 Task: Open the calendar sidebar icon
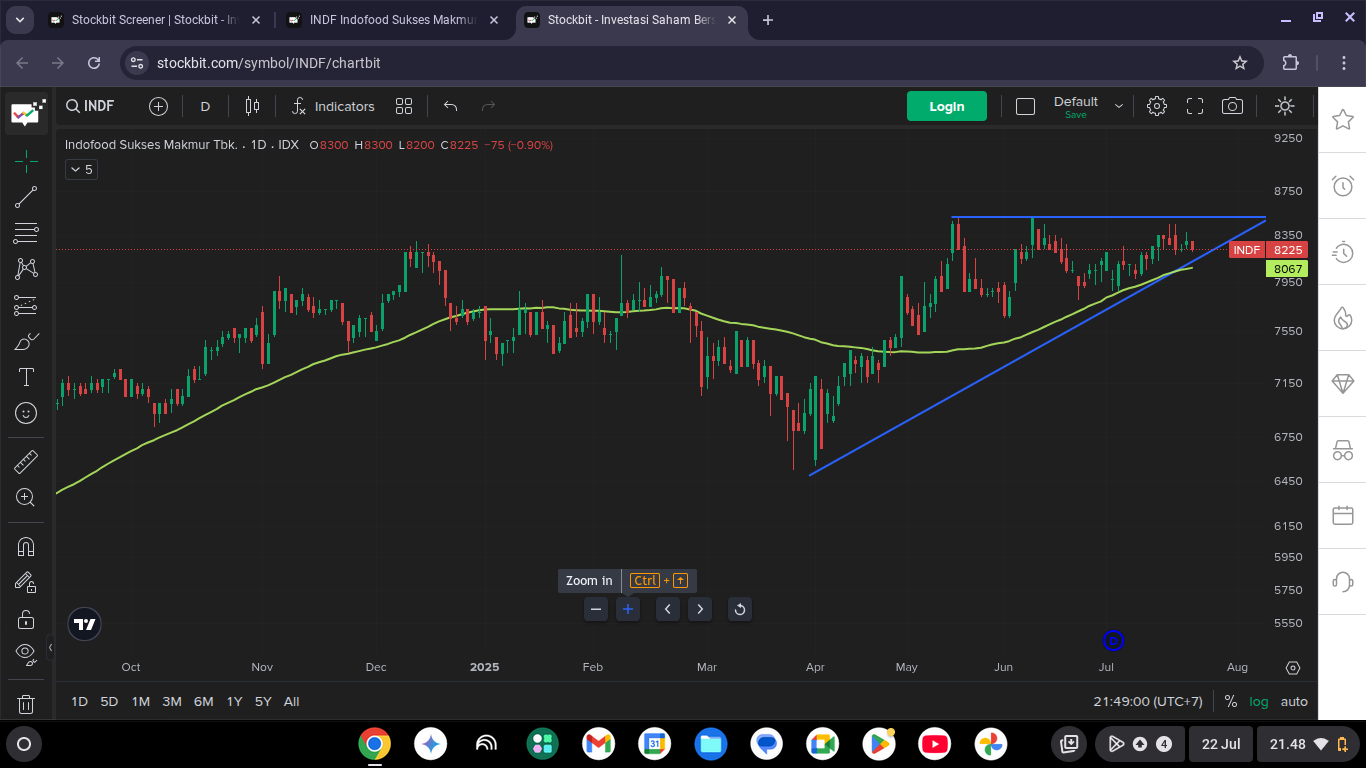coord(1342,516)
